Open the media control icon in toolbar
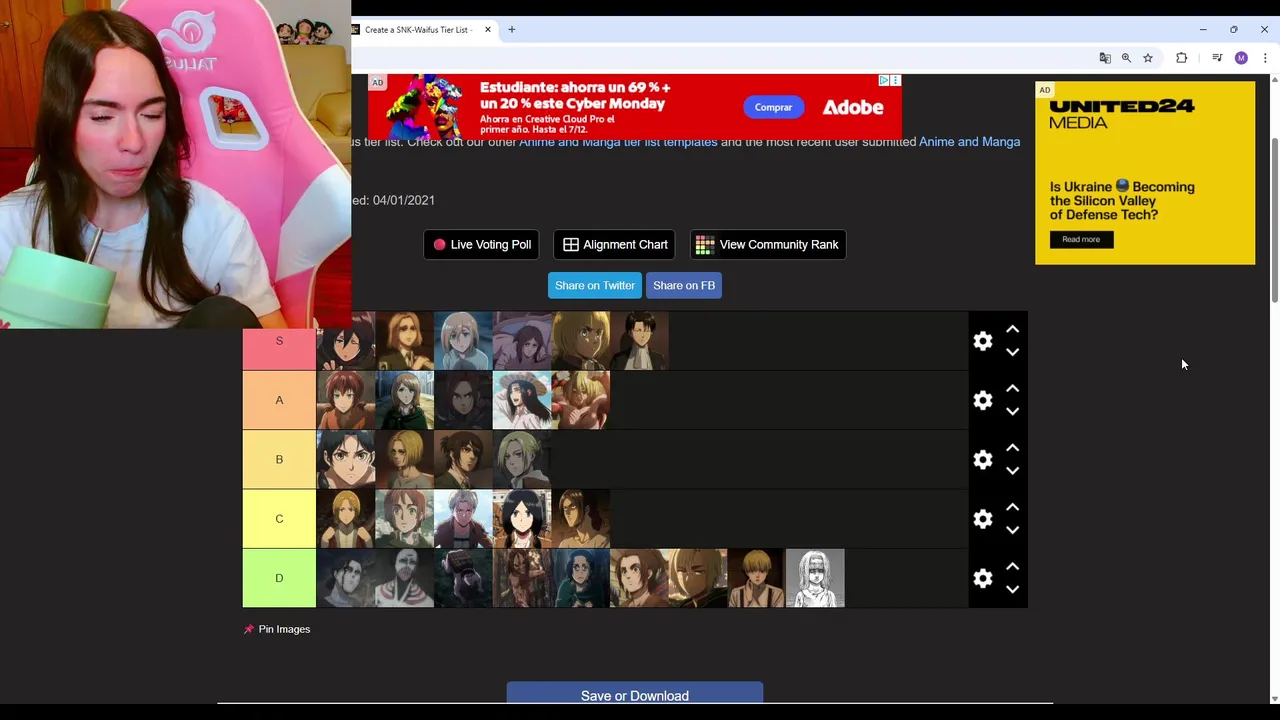 [x=1217, y=58]
